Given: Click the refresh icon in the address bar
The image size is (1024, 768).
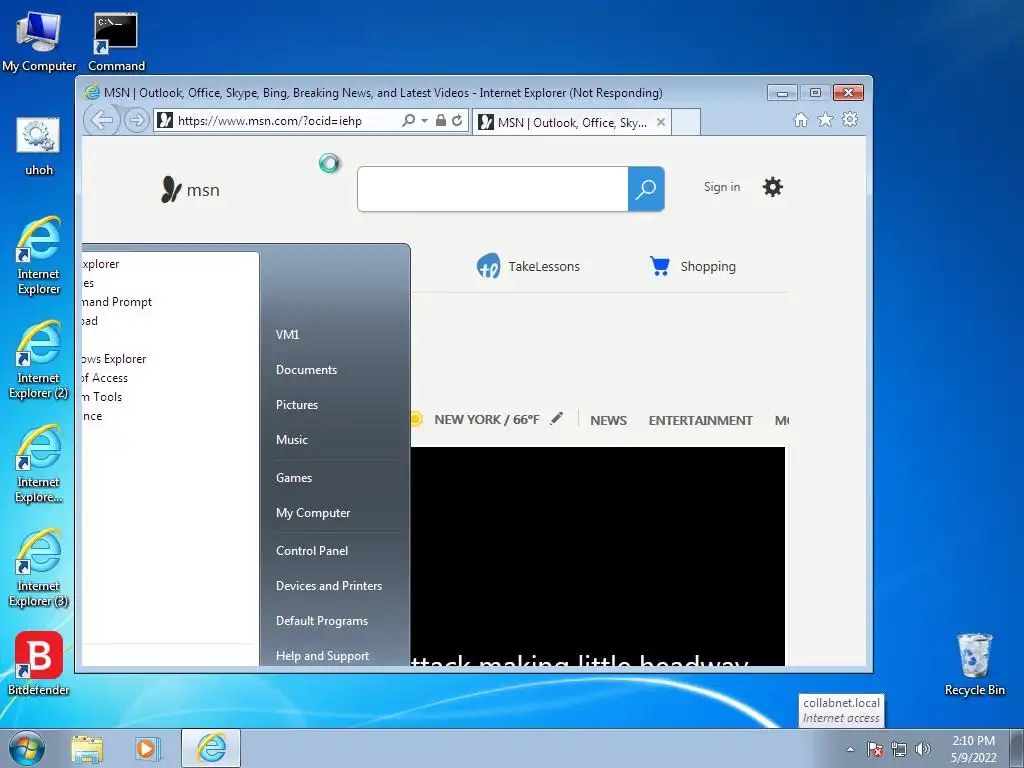Looking at the screenshot, I should (457, 120).
